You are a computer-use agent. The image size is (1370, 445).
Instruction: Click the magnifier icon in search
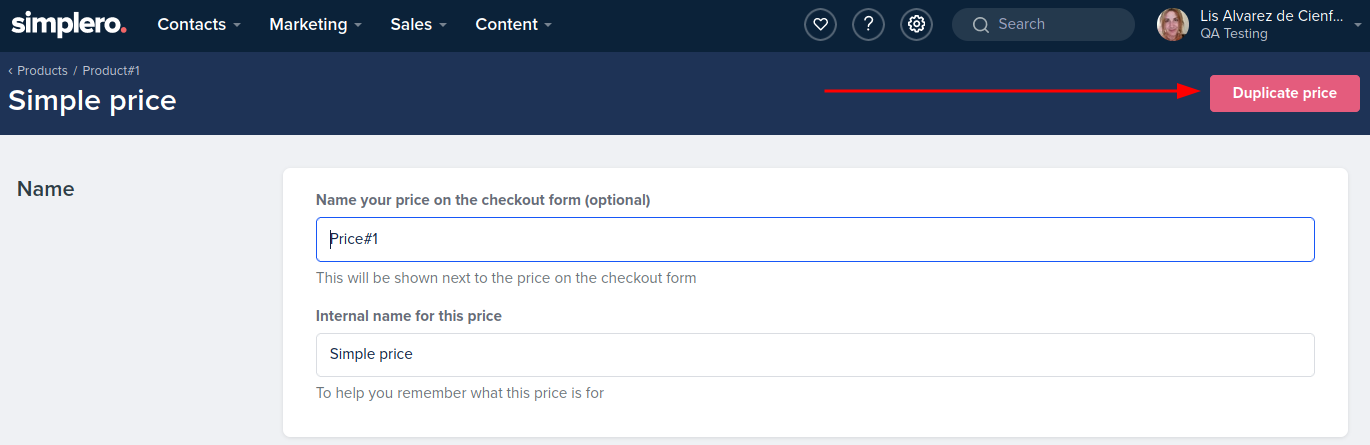pyautogui.click(x=980, y=25)
